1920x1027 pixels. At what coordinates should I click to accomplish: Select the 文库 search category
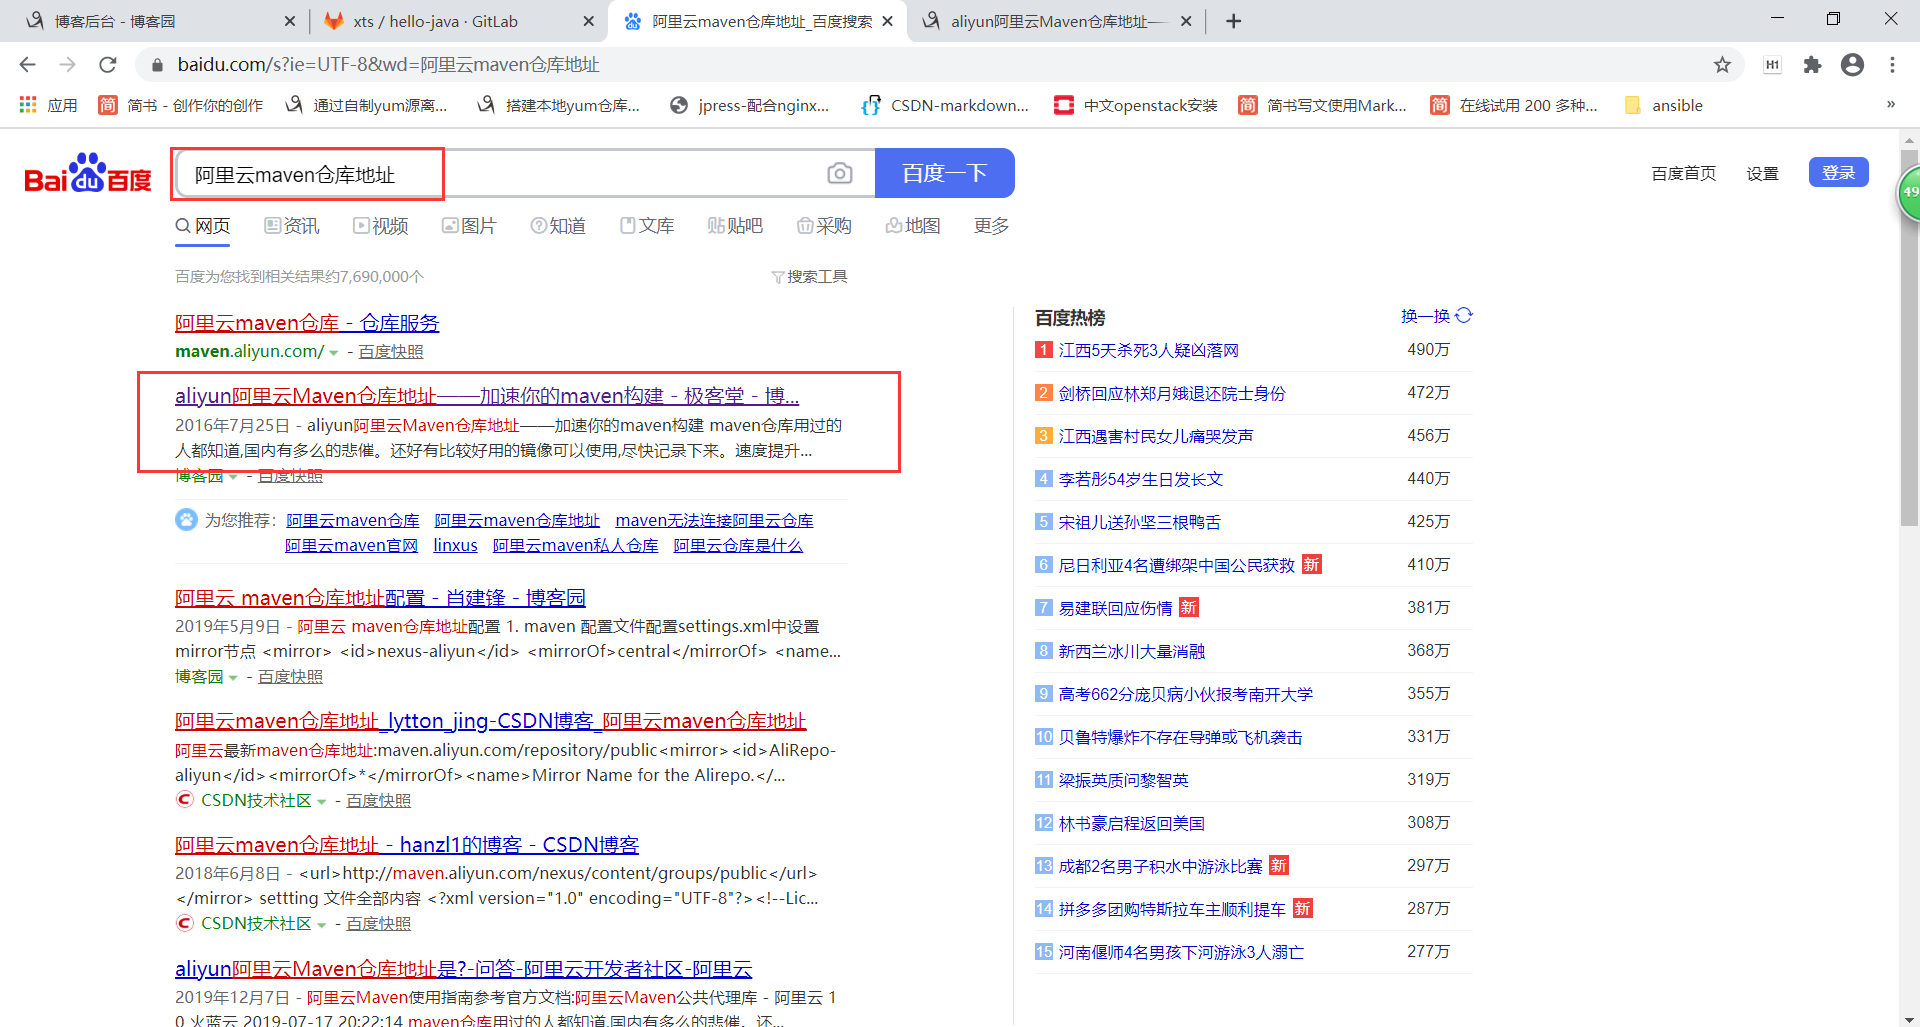click(647, 226)
